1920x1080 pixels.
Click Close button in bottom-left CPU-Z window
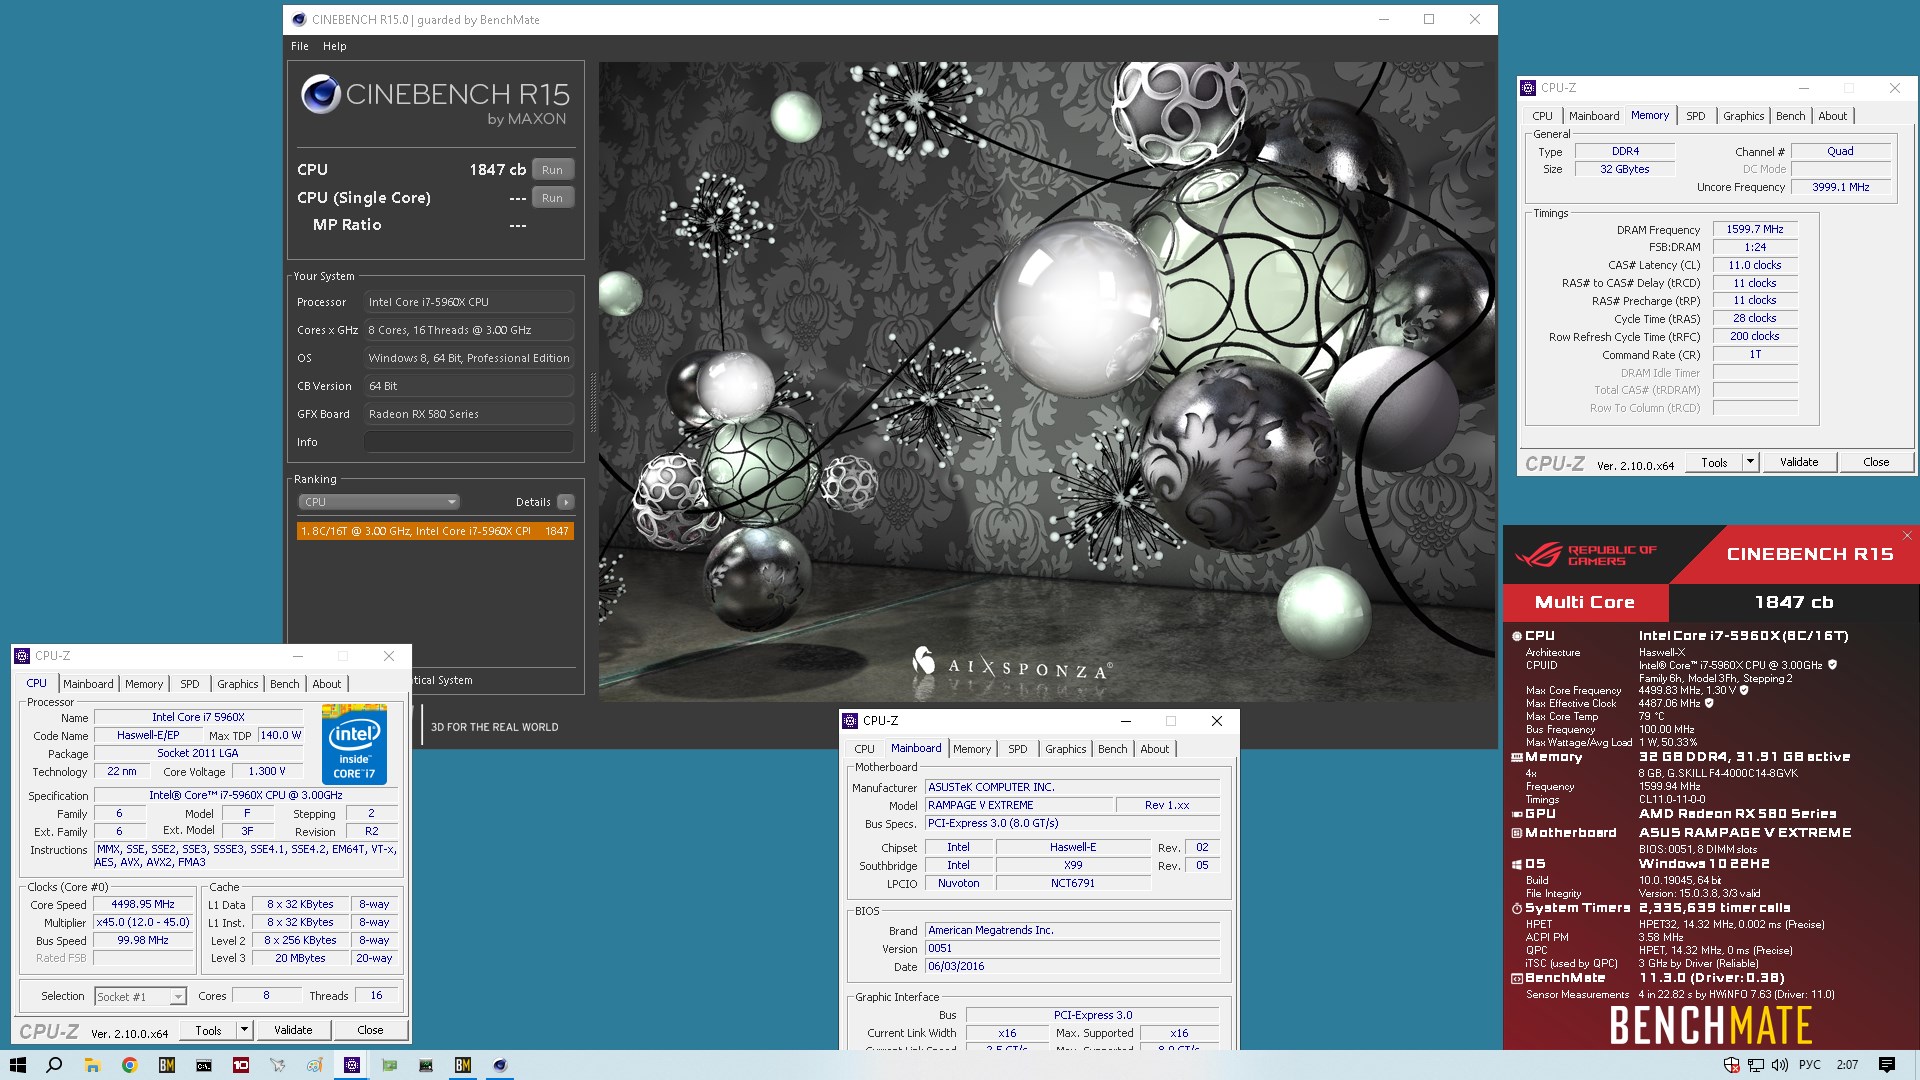pyautogui.click(x=370, y=1030)
